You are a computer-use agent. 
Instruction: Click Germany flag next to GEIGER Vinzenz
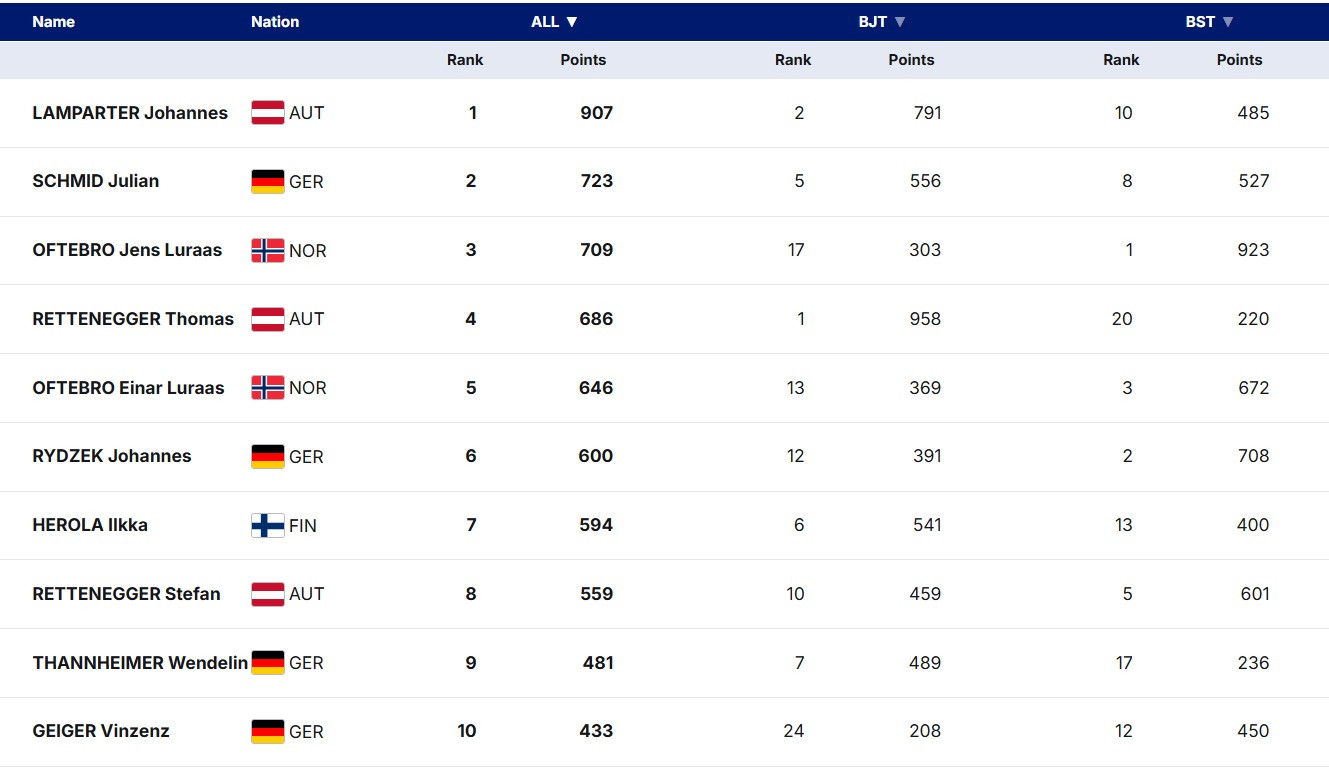click(268, 732)
